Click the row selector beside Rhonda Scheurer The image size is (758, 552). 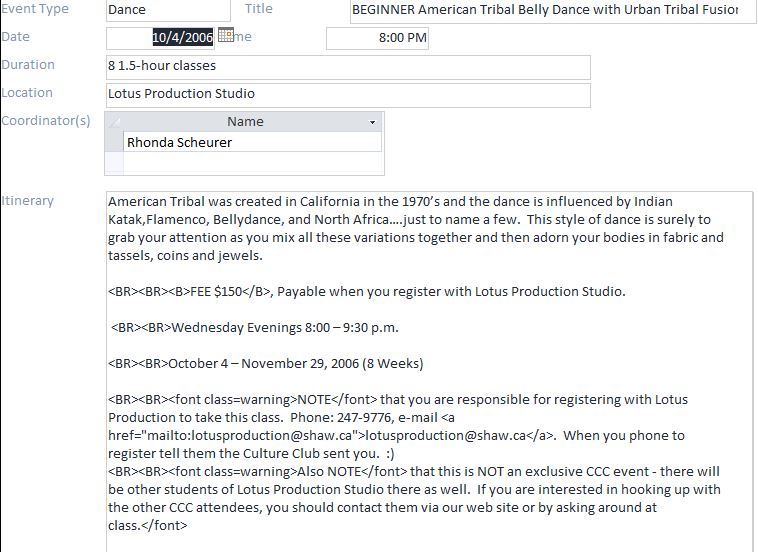click(114, 143)
